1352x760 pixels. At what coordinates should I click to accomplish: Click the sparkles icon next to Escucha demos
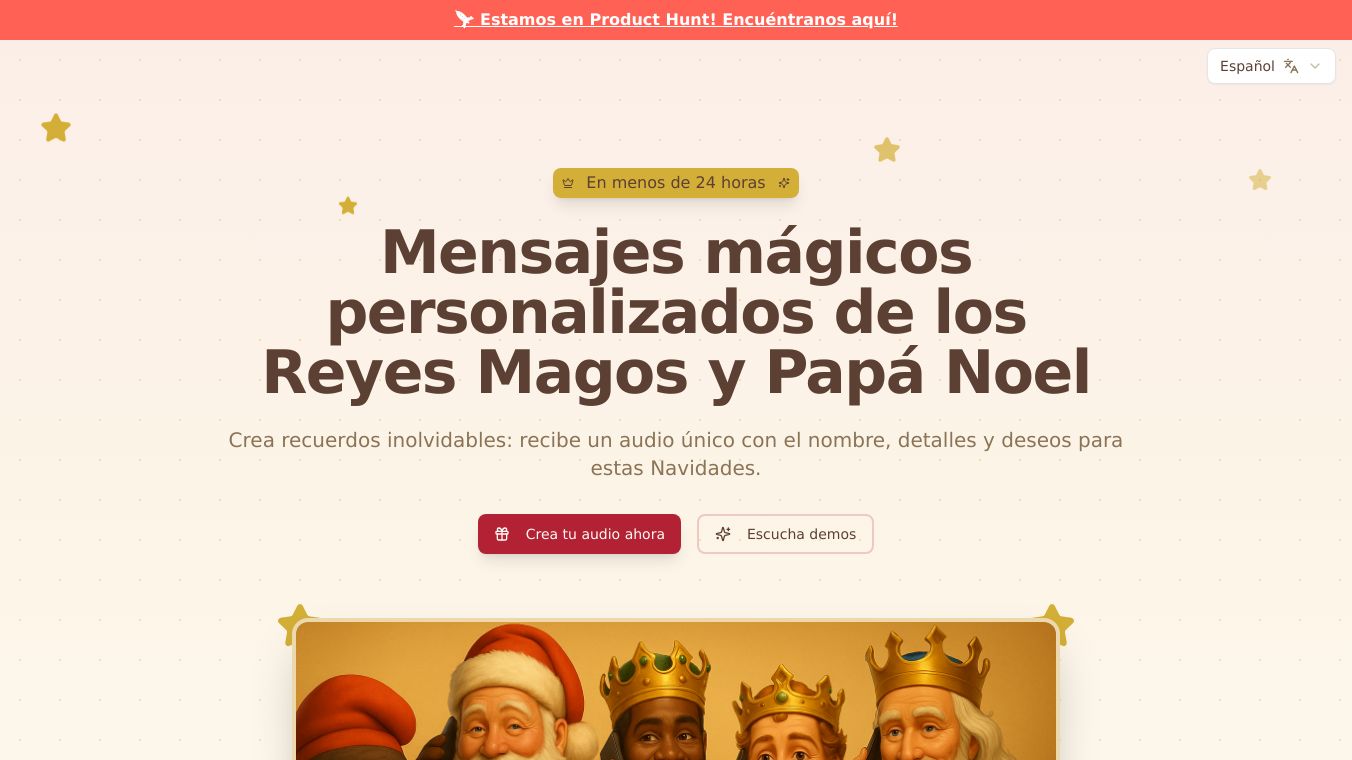(723, 534)
